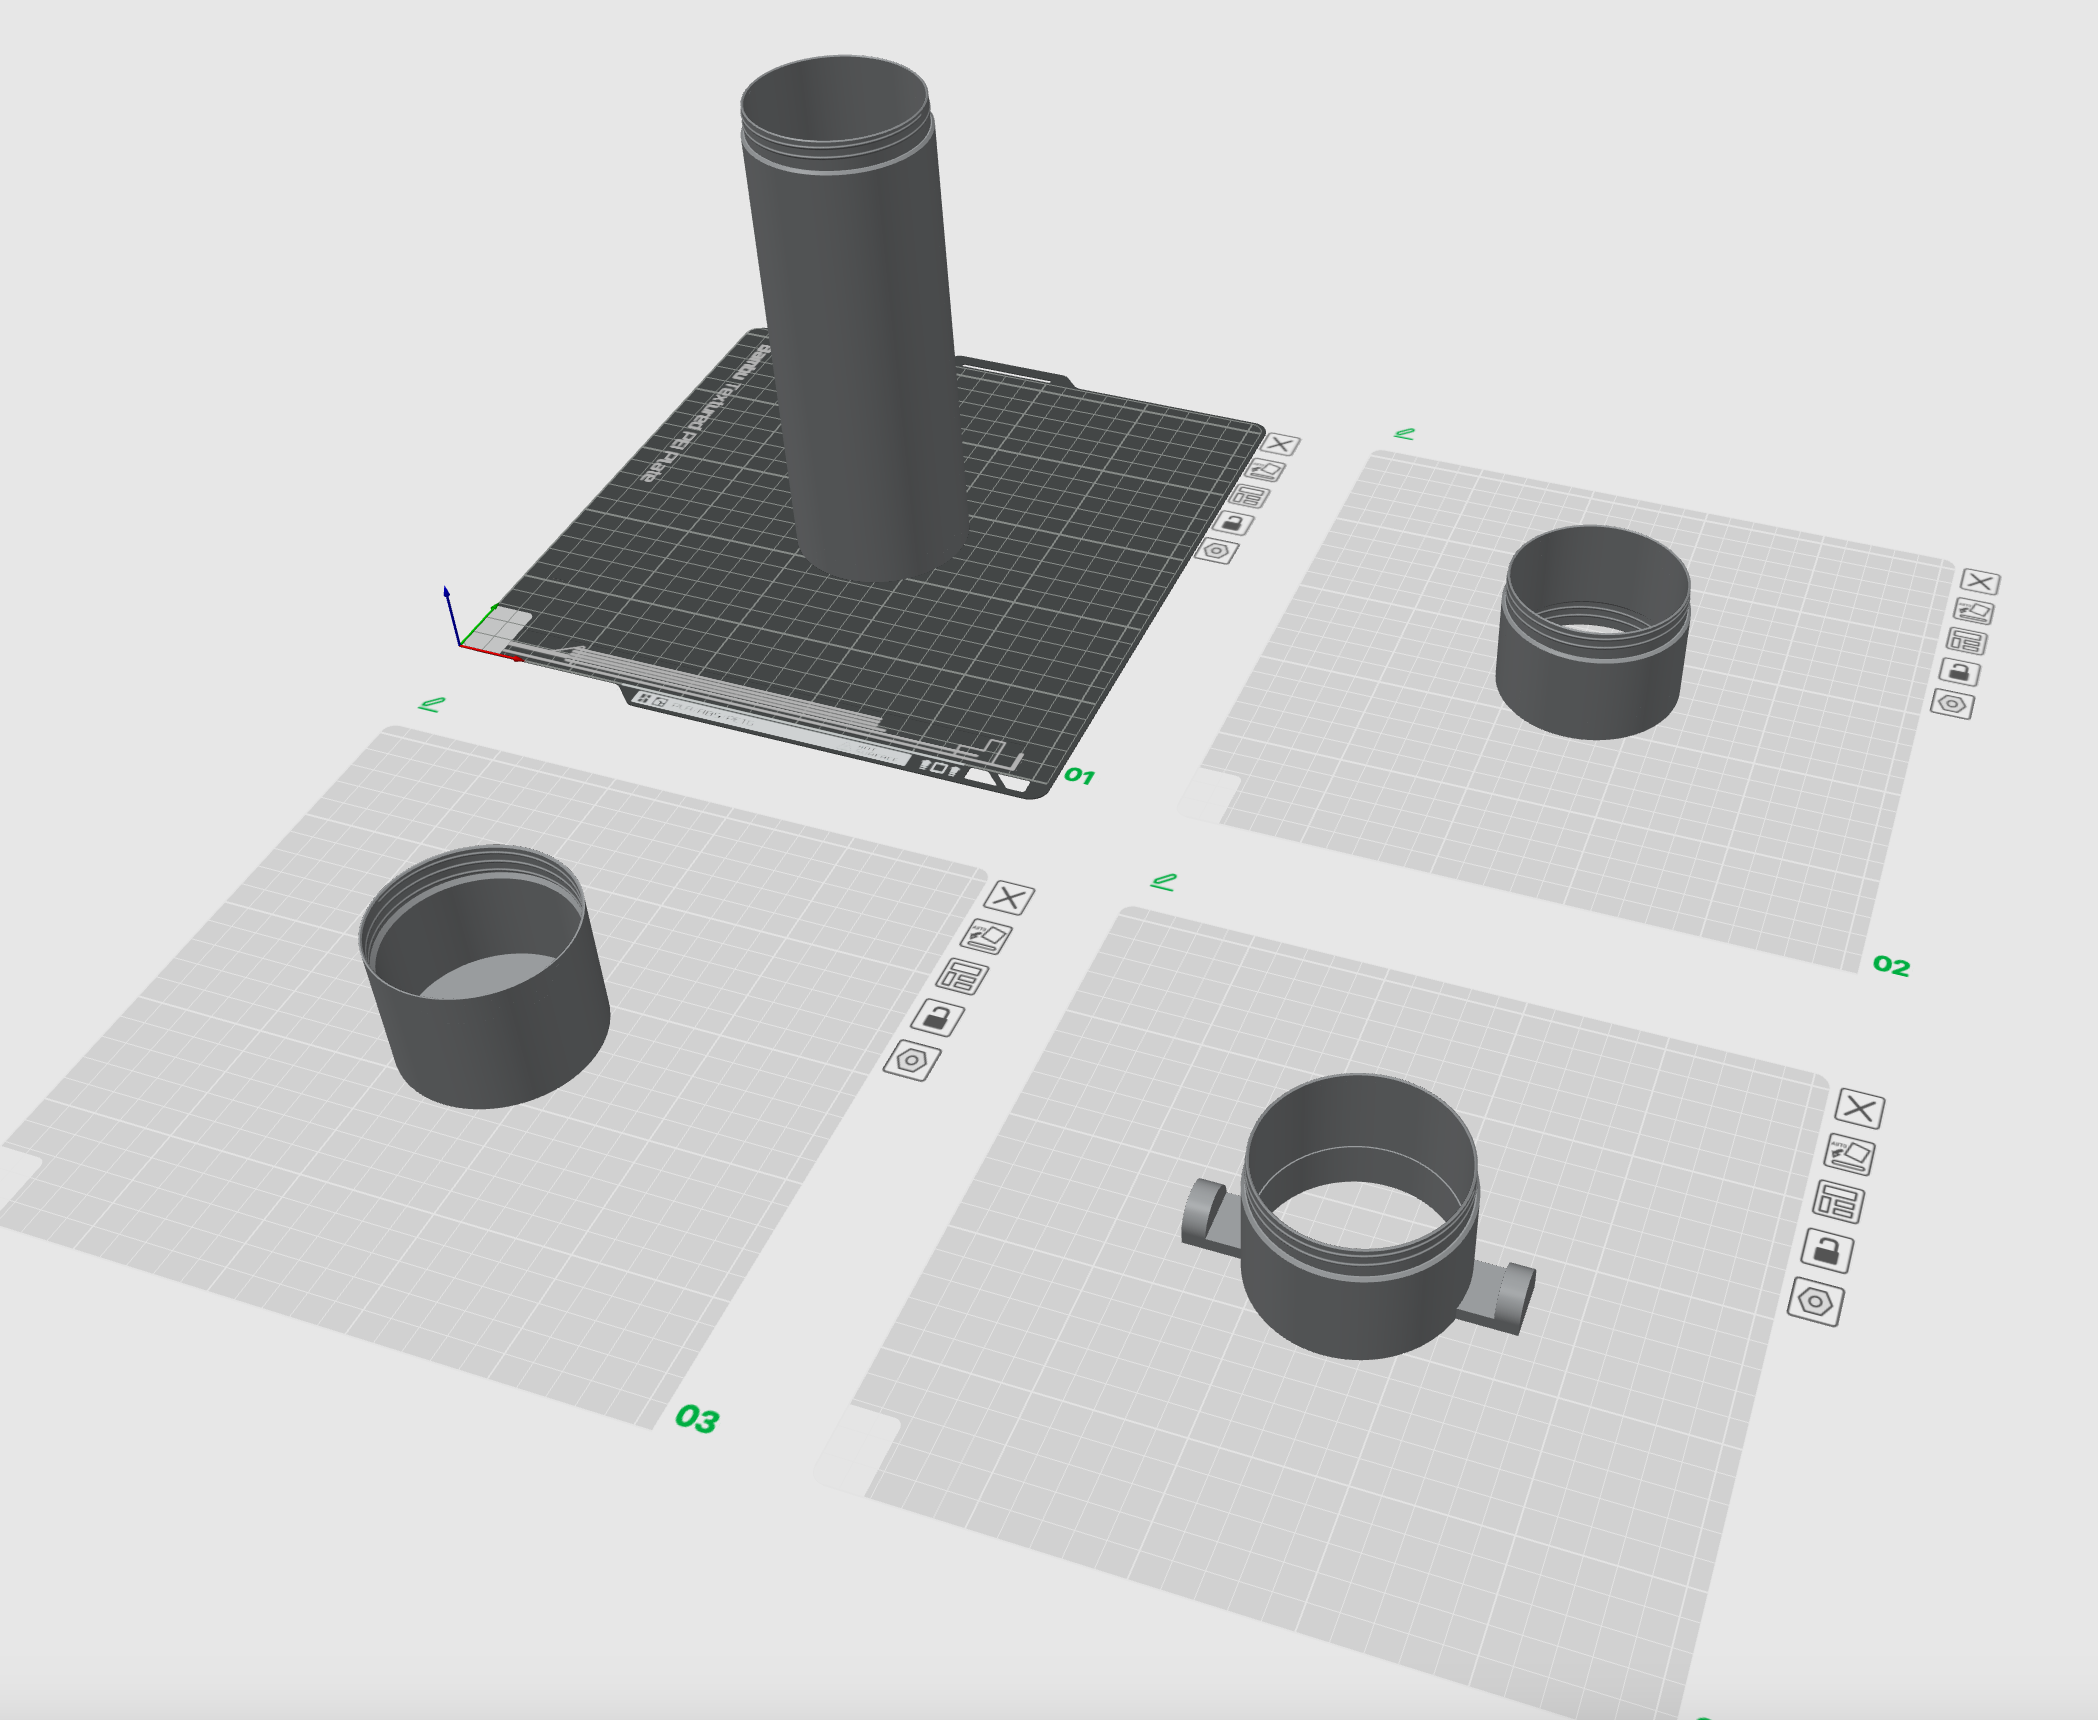Click the green 02 plate number
Image resolution: width=2098 pixels, height=1720 pixels.
click(1891, 965)
